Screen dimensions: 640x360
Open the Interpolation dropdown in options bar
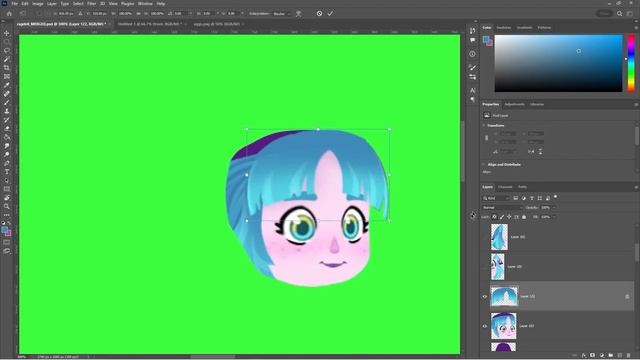click(x=281, y=13)
